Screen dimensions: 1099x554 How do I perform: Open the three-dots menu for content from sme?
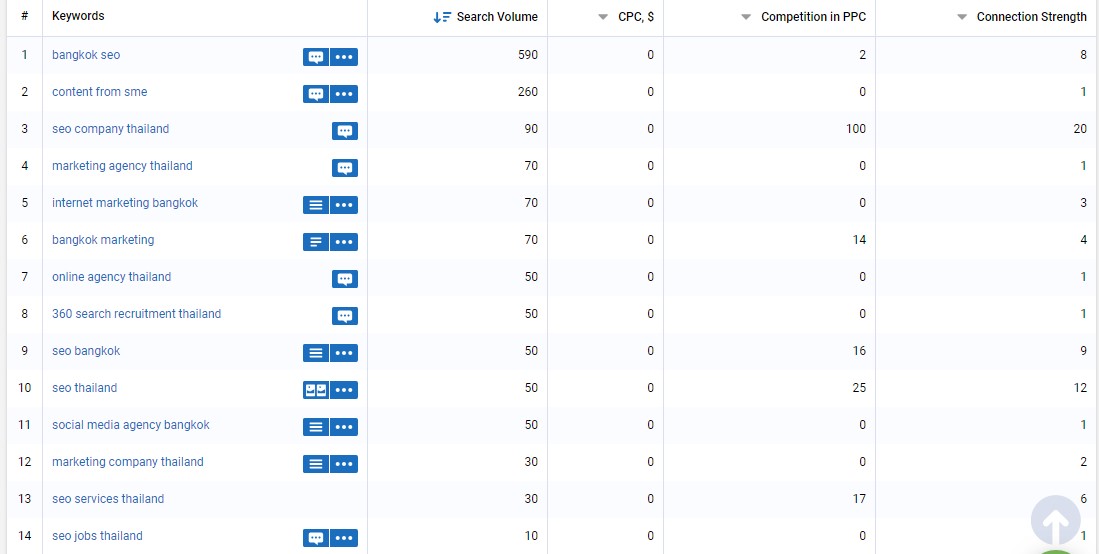[x=343, y=94]
